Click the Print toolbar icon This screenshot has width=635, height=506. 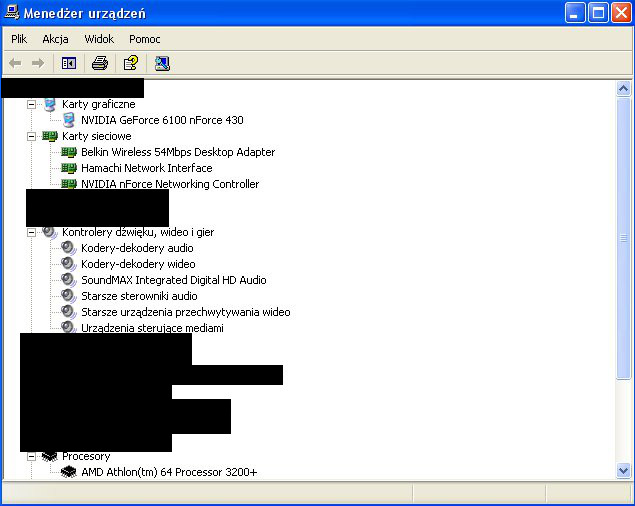coord(100,63)
